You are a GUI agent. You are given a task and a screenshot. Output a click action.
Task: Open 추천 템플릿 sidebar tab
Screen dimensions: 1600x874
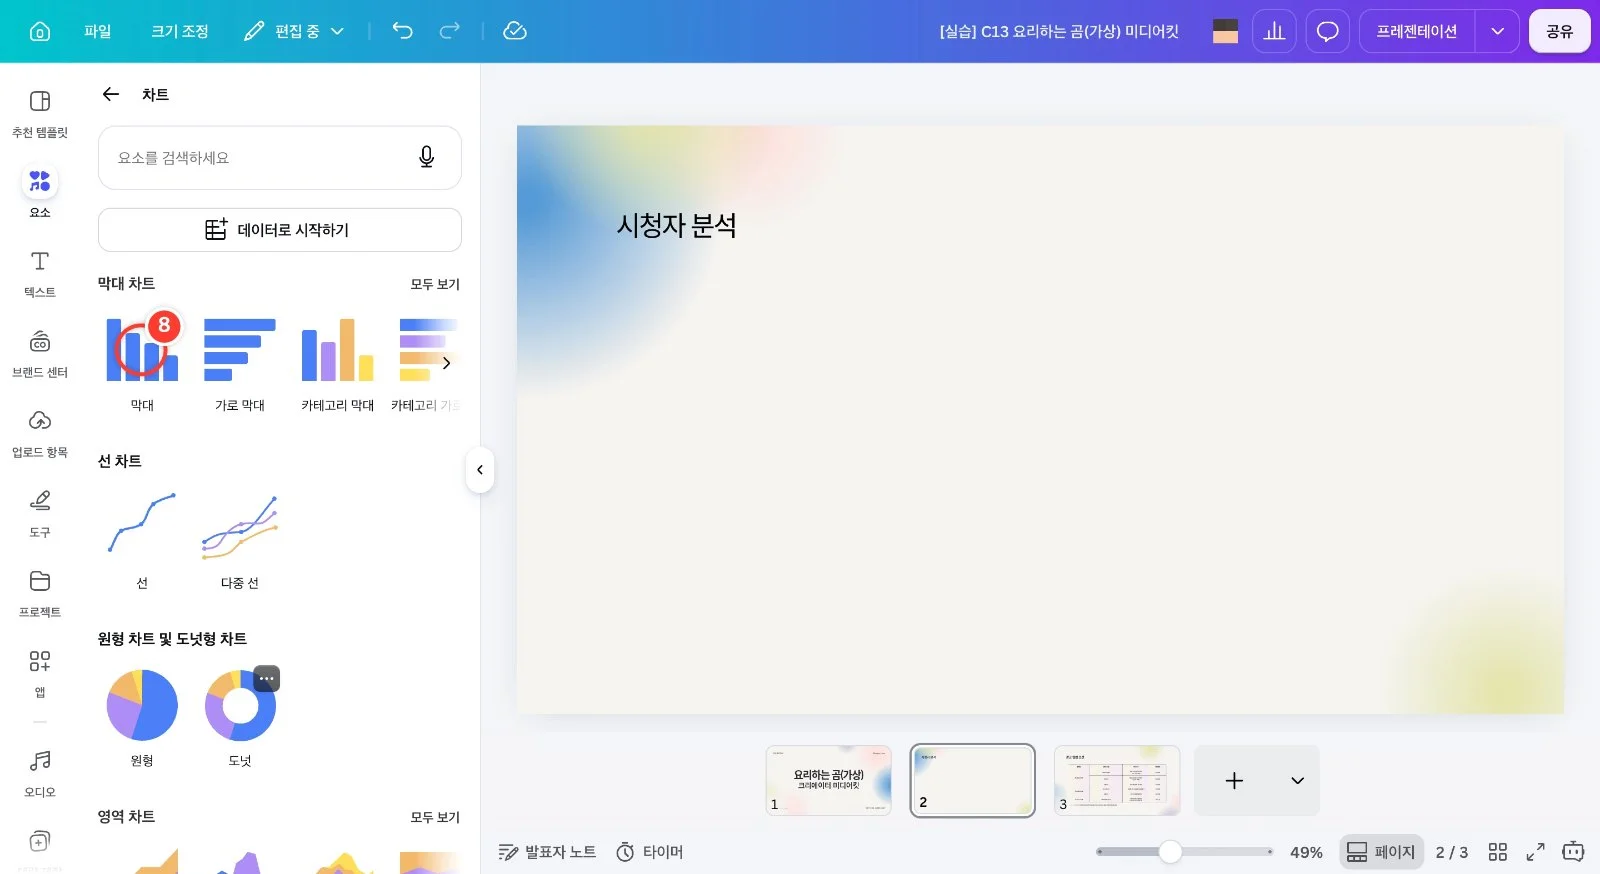[40, 114]
